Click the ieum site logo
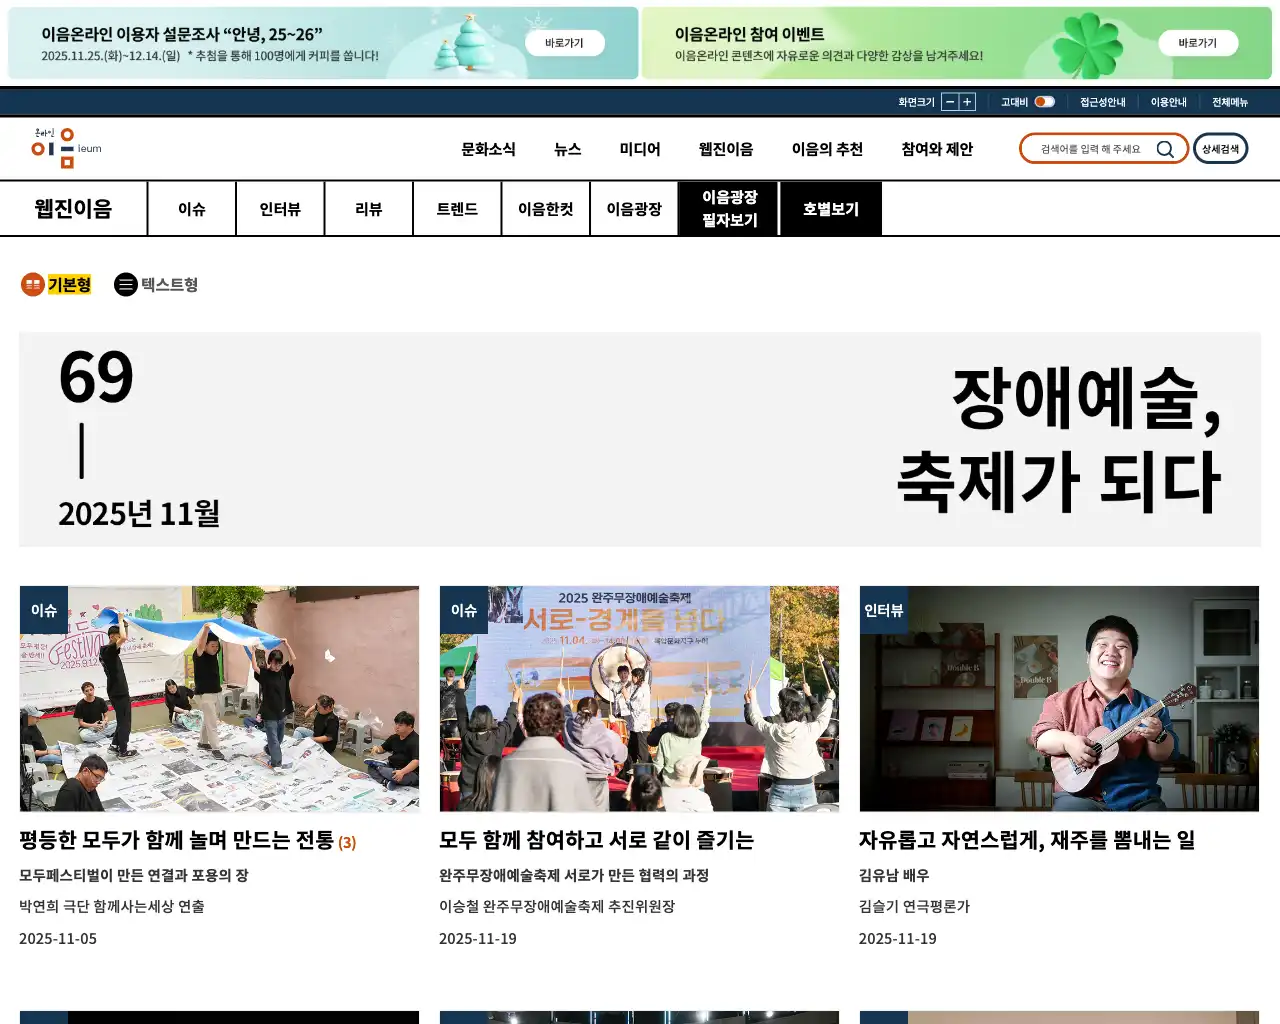Viewport: 1280px width, 1024px height. (66, 148)
